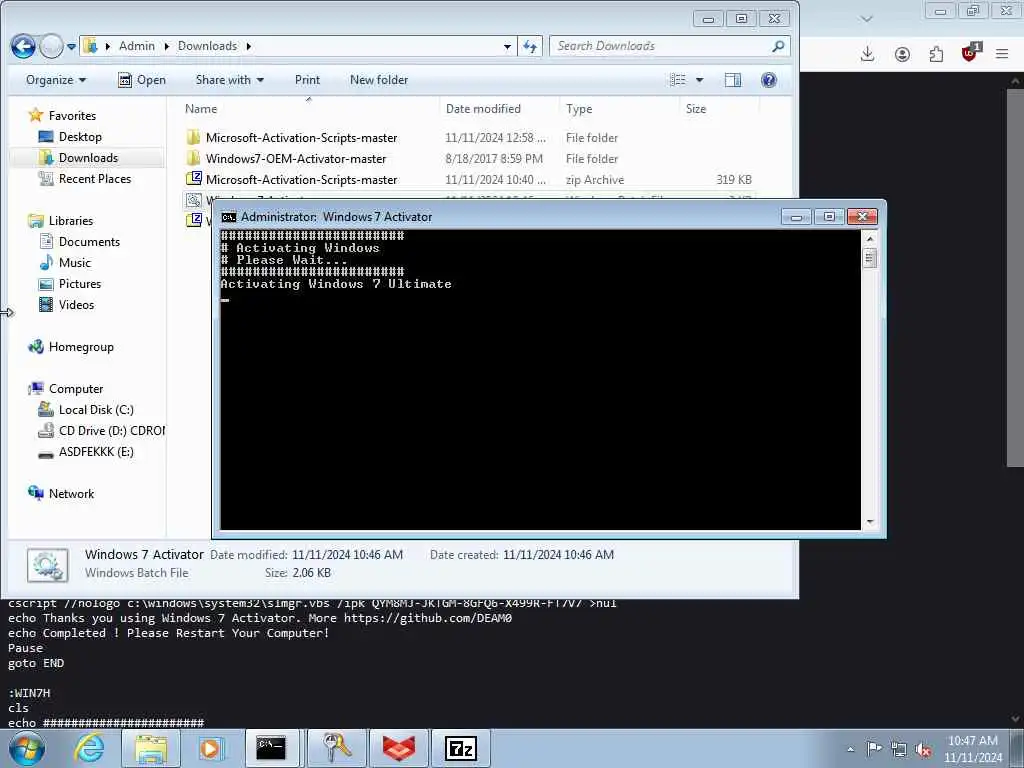This screenshot has height=768, width=1024.
Task: Open recent pages dropdown next to navigation arrows
Action: pyautogui.click(x=71, y=46)
